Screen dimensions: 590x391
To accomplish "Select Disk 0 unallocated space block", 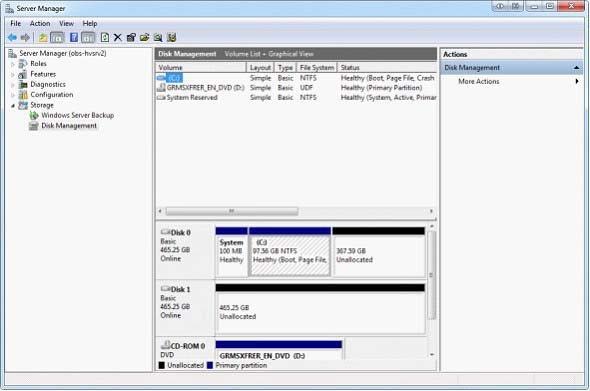I will [379, 252].
